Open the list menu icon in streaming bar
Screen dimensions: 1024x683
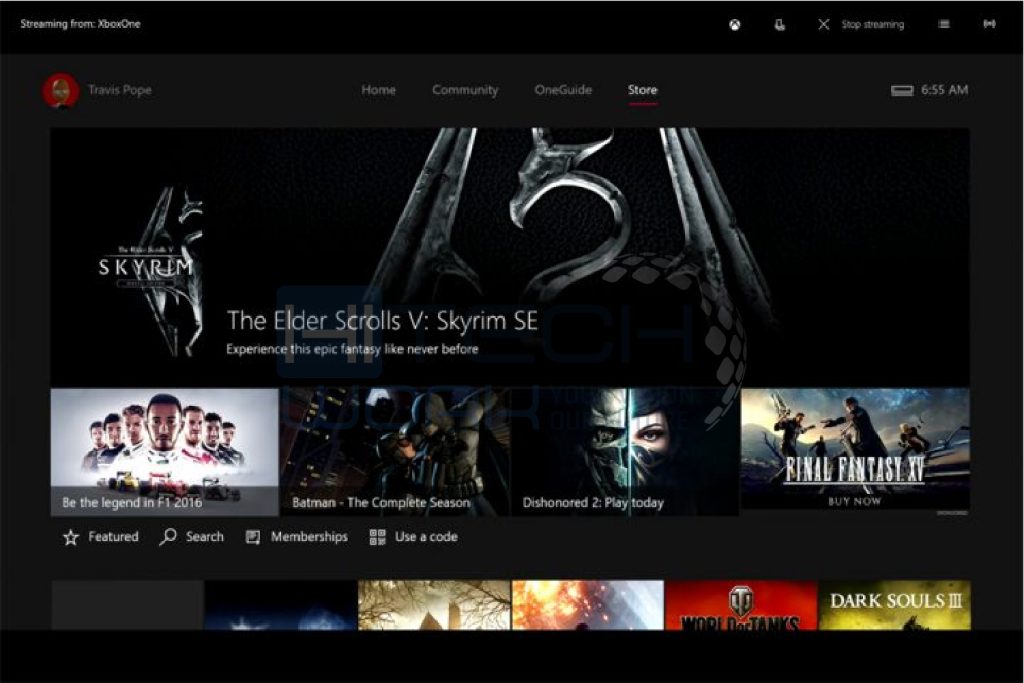944,24
